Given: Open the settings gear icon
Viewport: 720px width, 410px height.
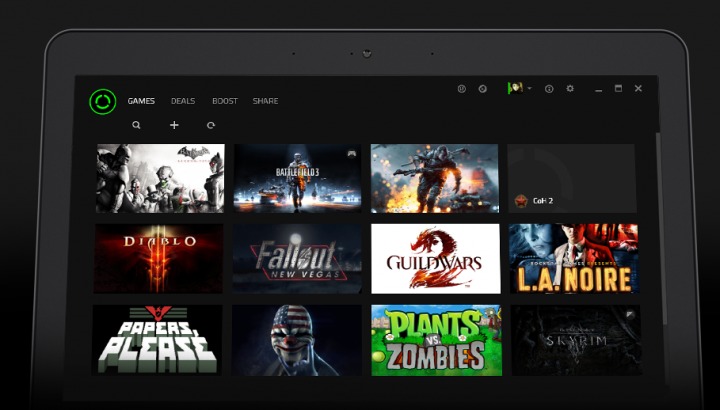Looking at the screenshot, I should pos(570,89).
